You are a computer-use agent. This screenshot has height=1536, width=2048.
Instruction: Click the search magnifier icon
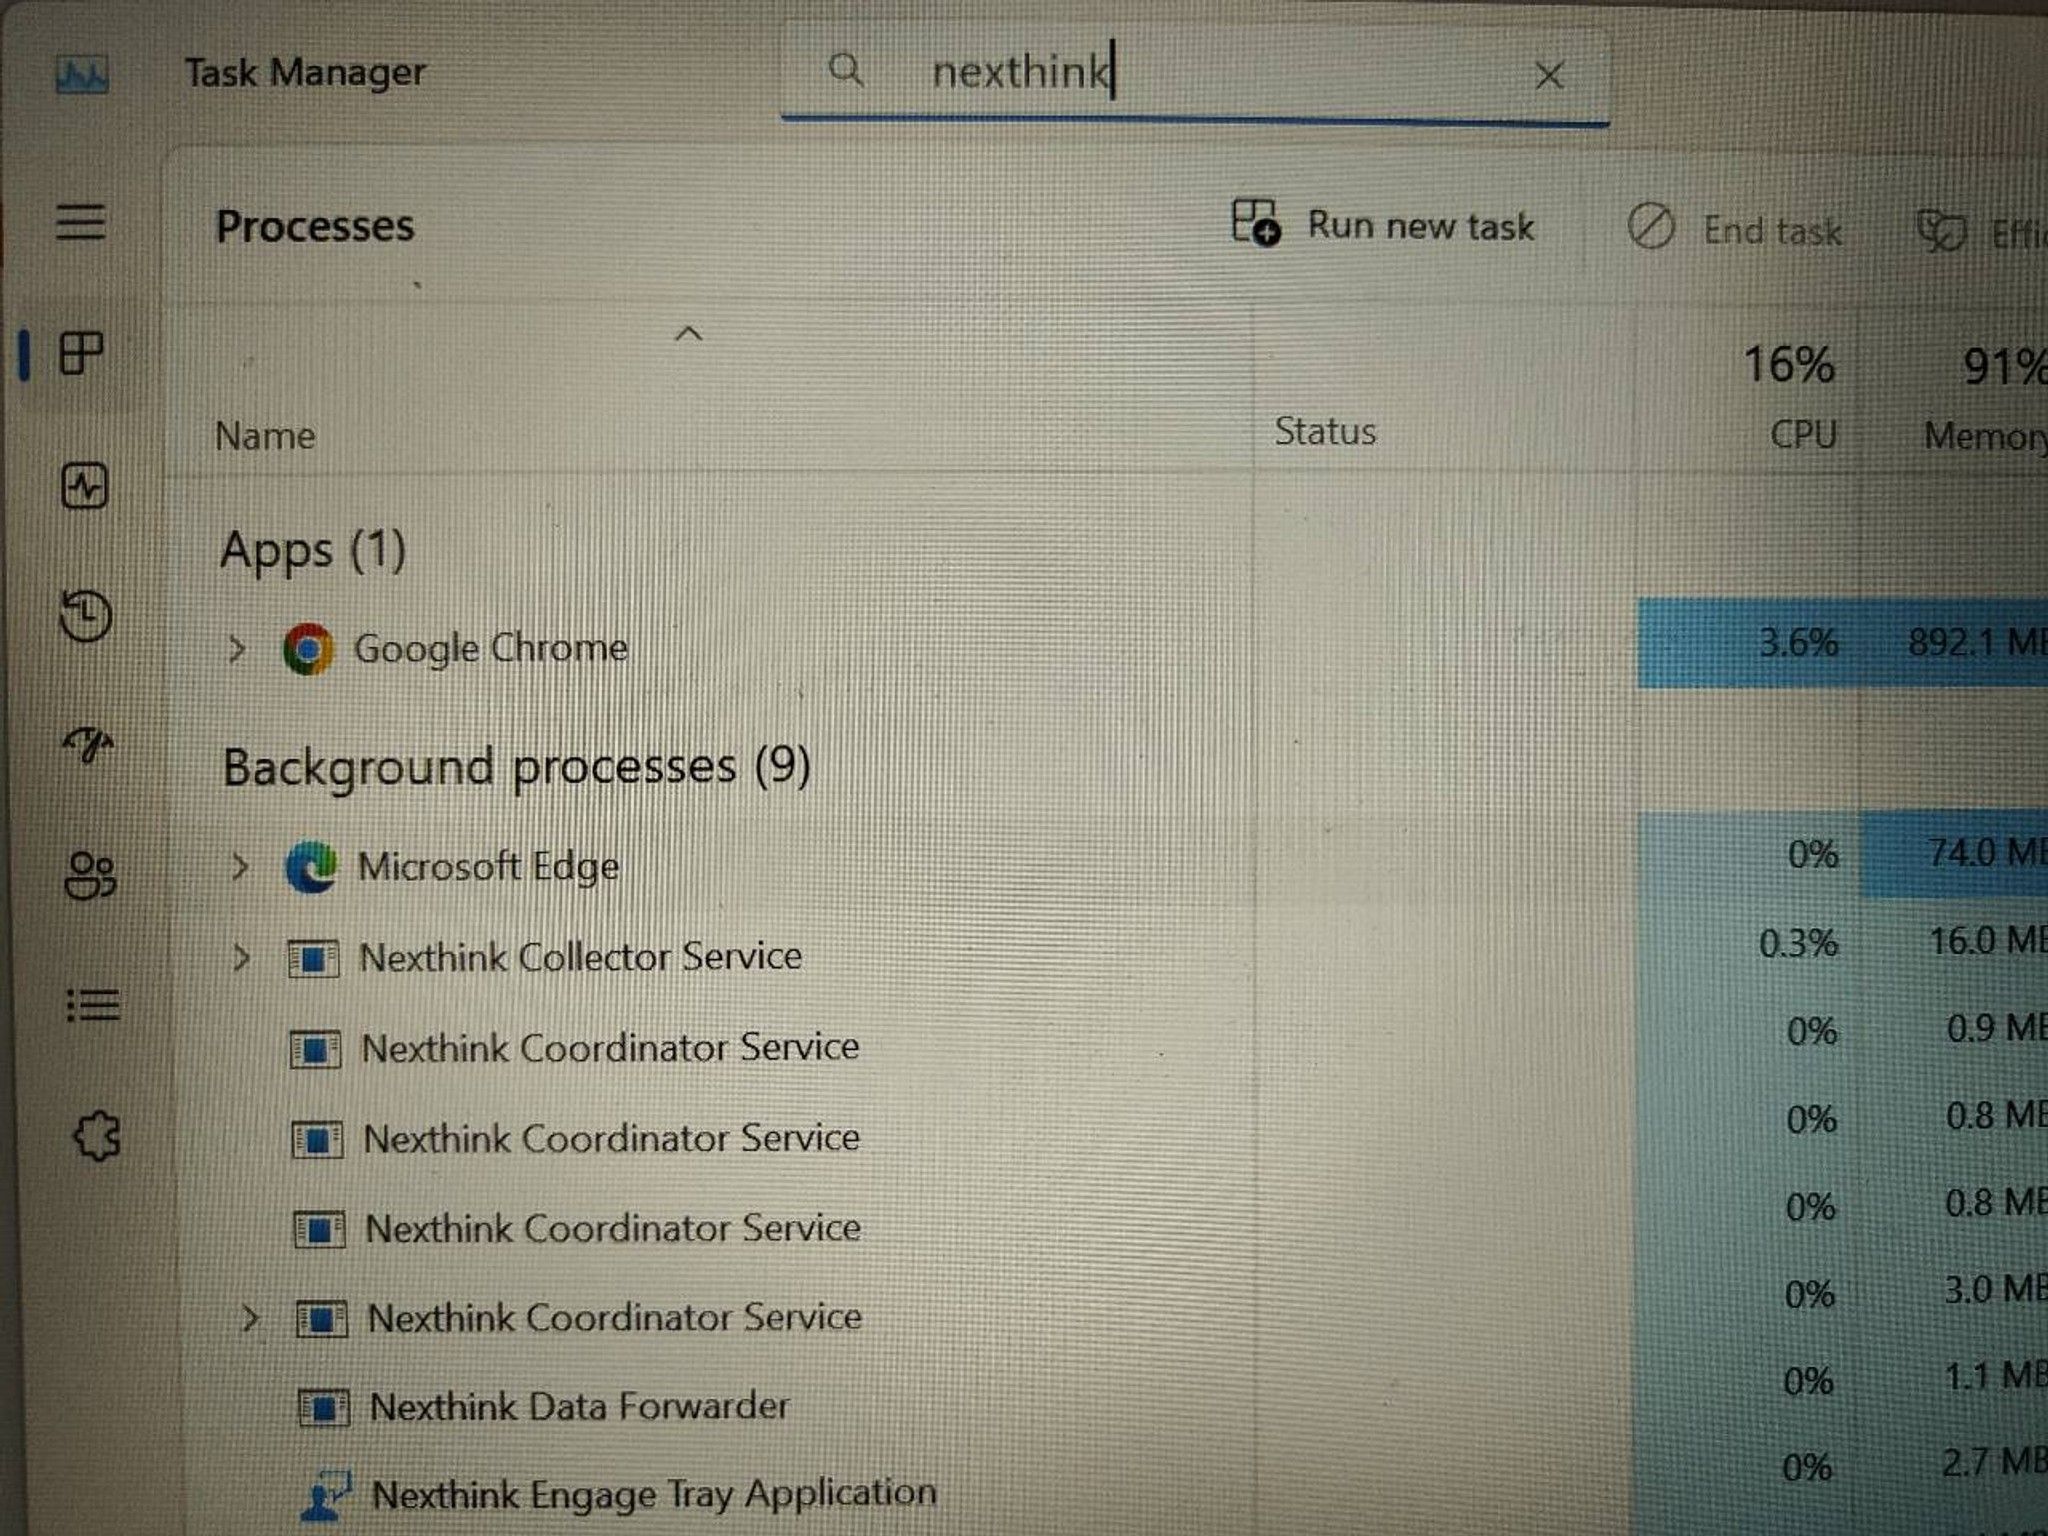coord(846,70)
